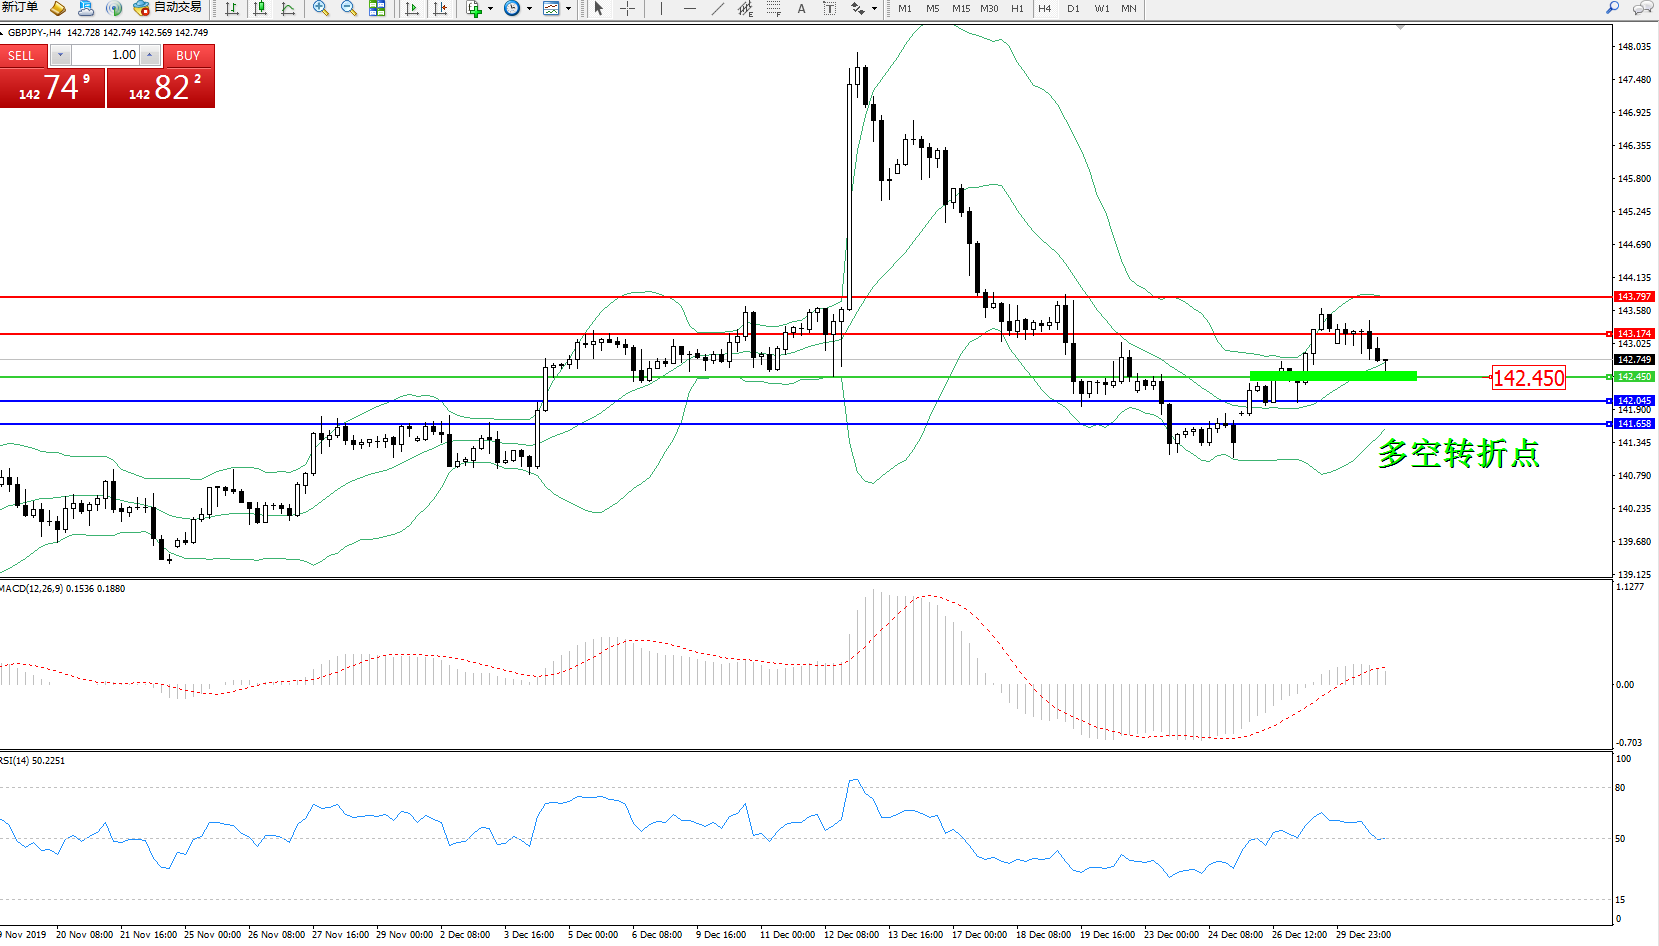Switch to the D1 timeframe

[1073, 9]
